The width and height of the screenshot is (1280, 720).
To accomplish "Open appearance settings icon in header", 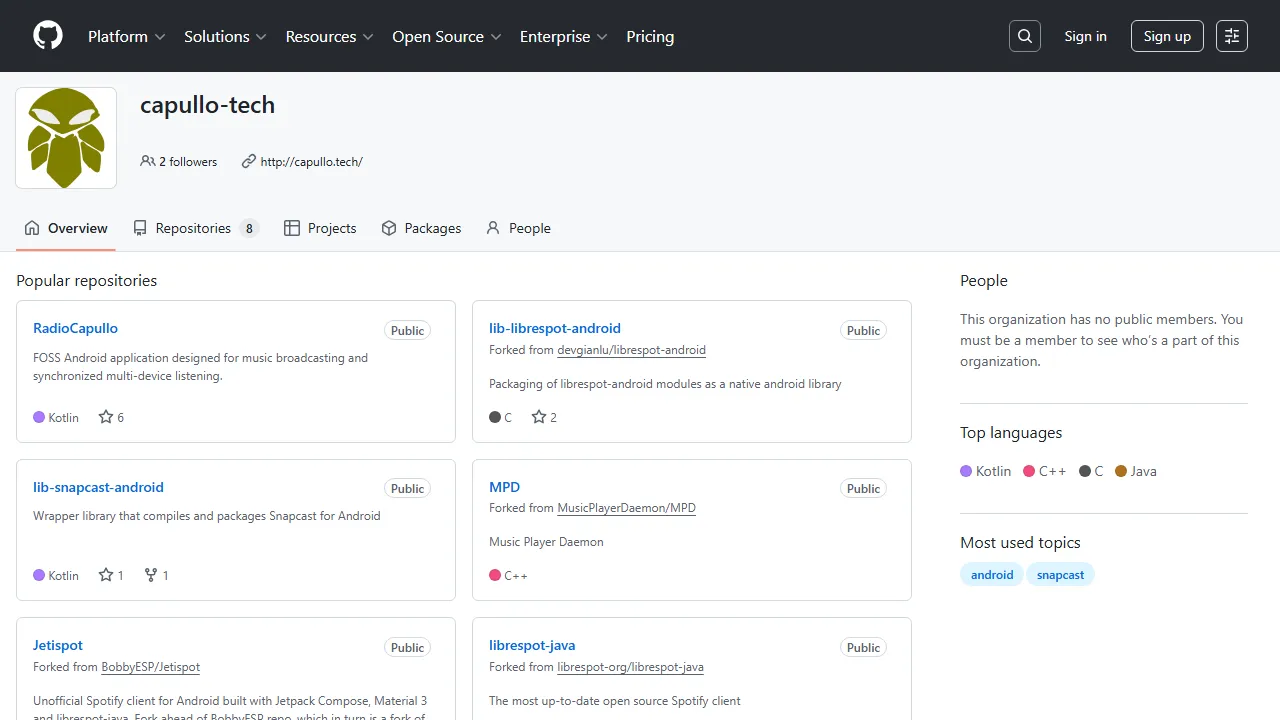I will tap(1232, 36).
